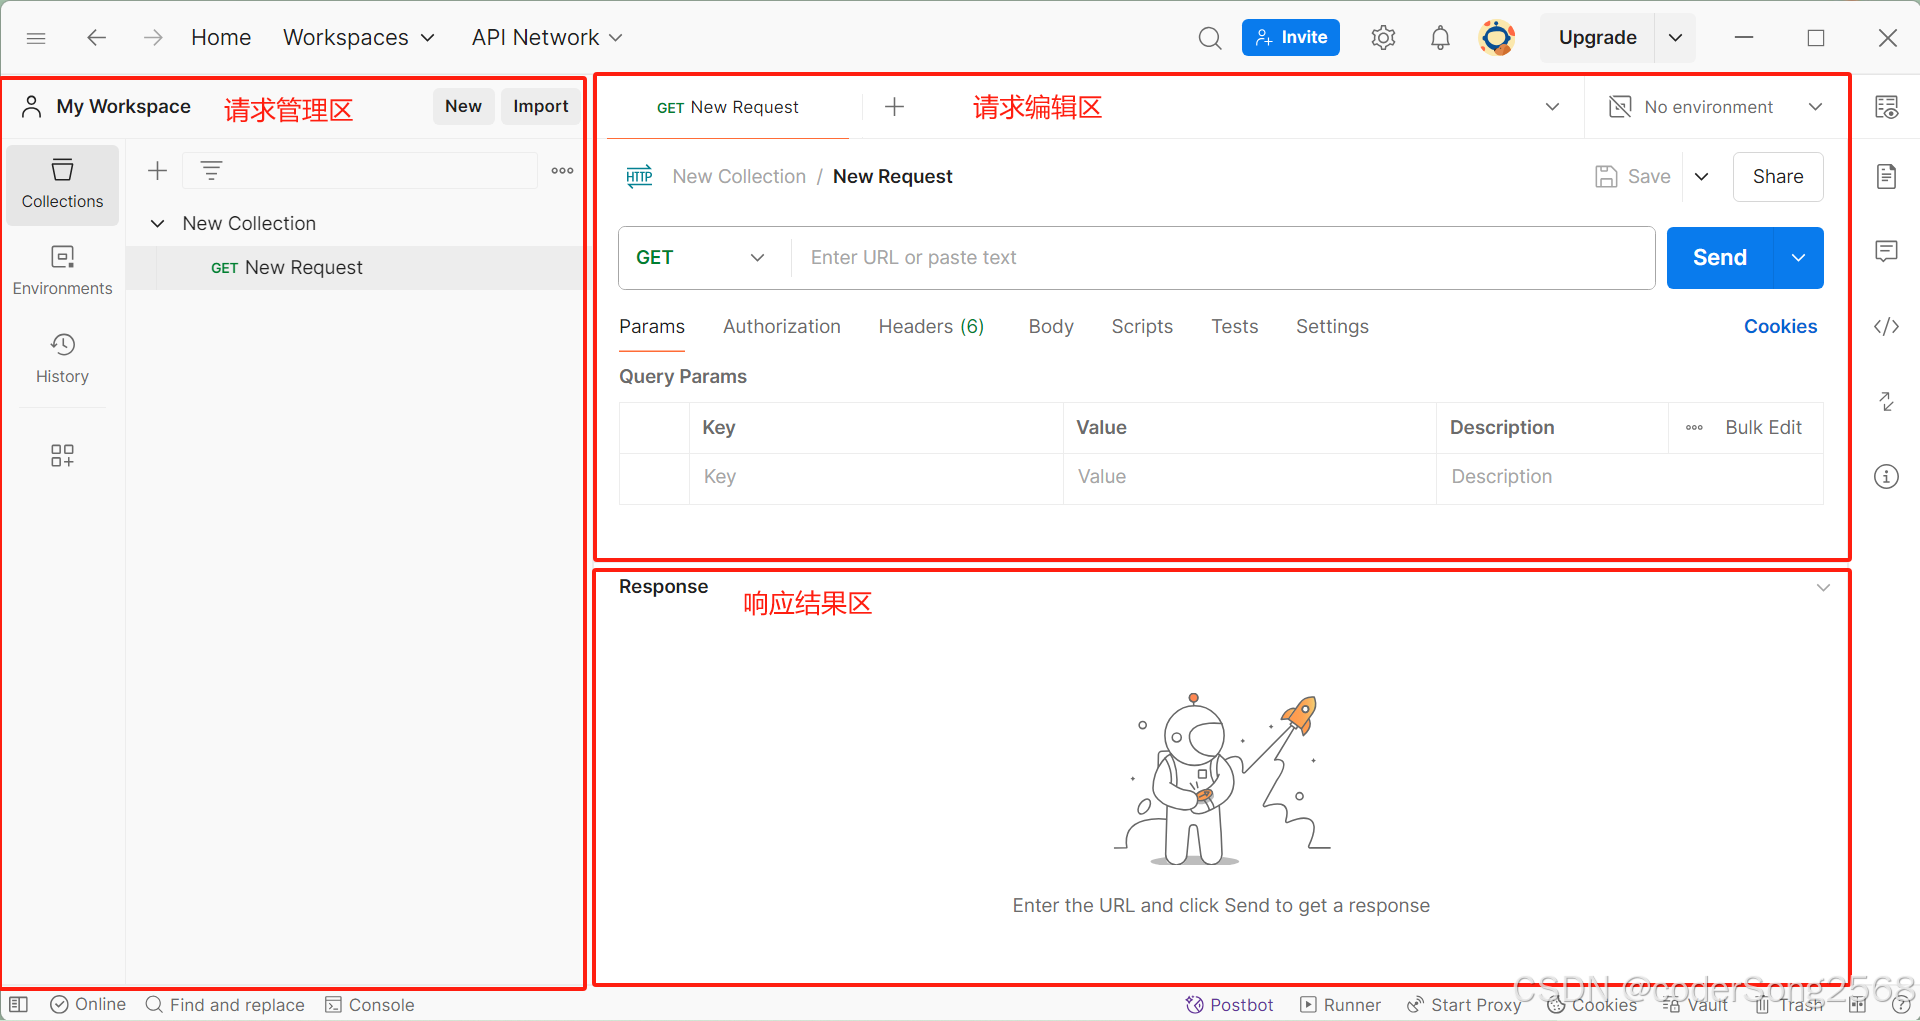Open Collections in the sidebar

(x=63, y=185)
